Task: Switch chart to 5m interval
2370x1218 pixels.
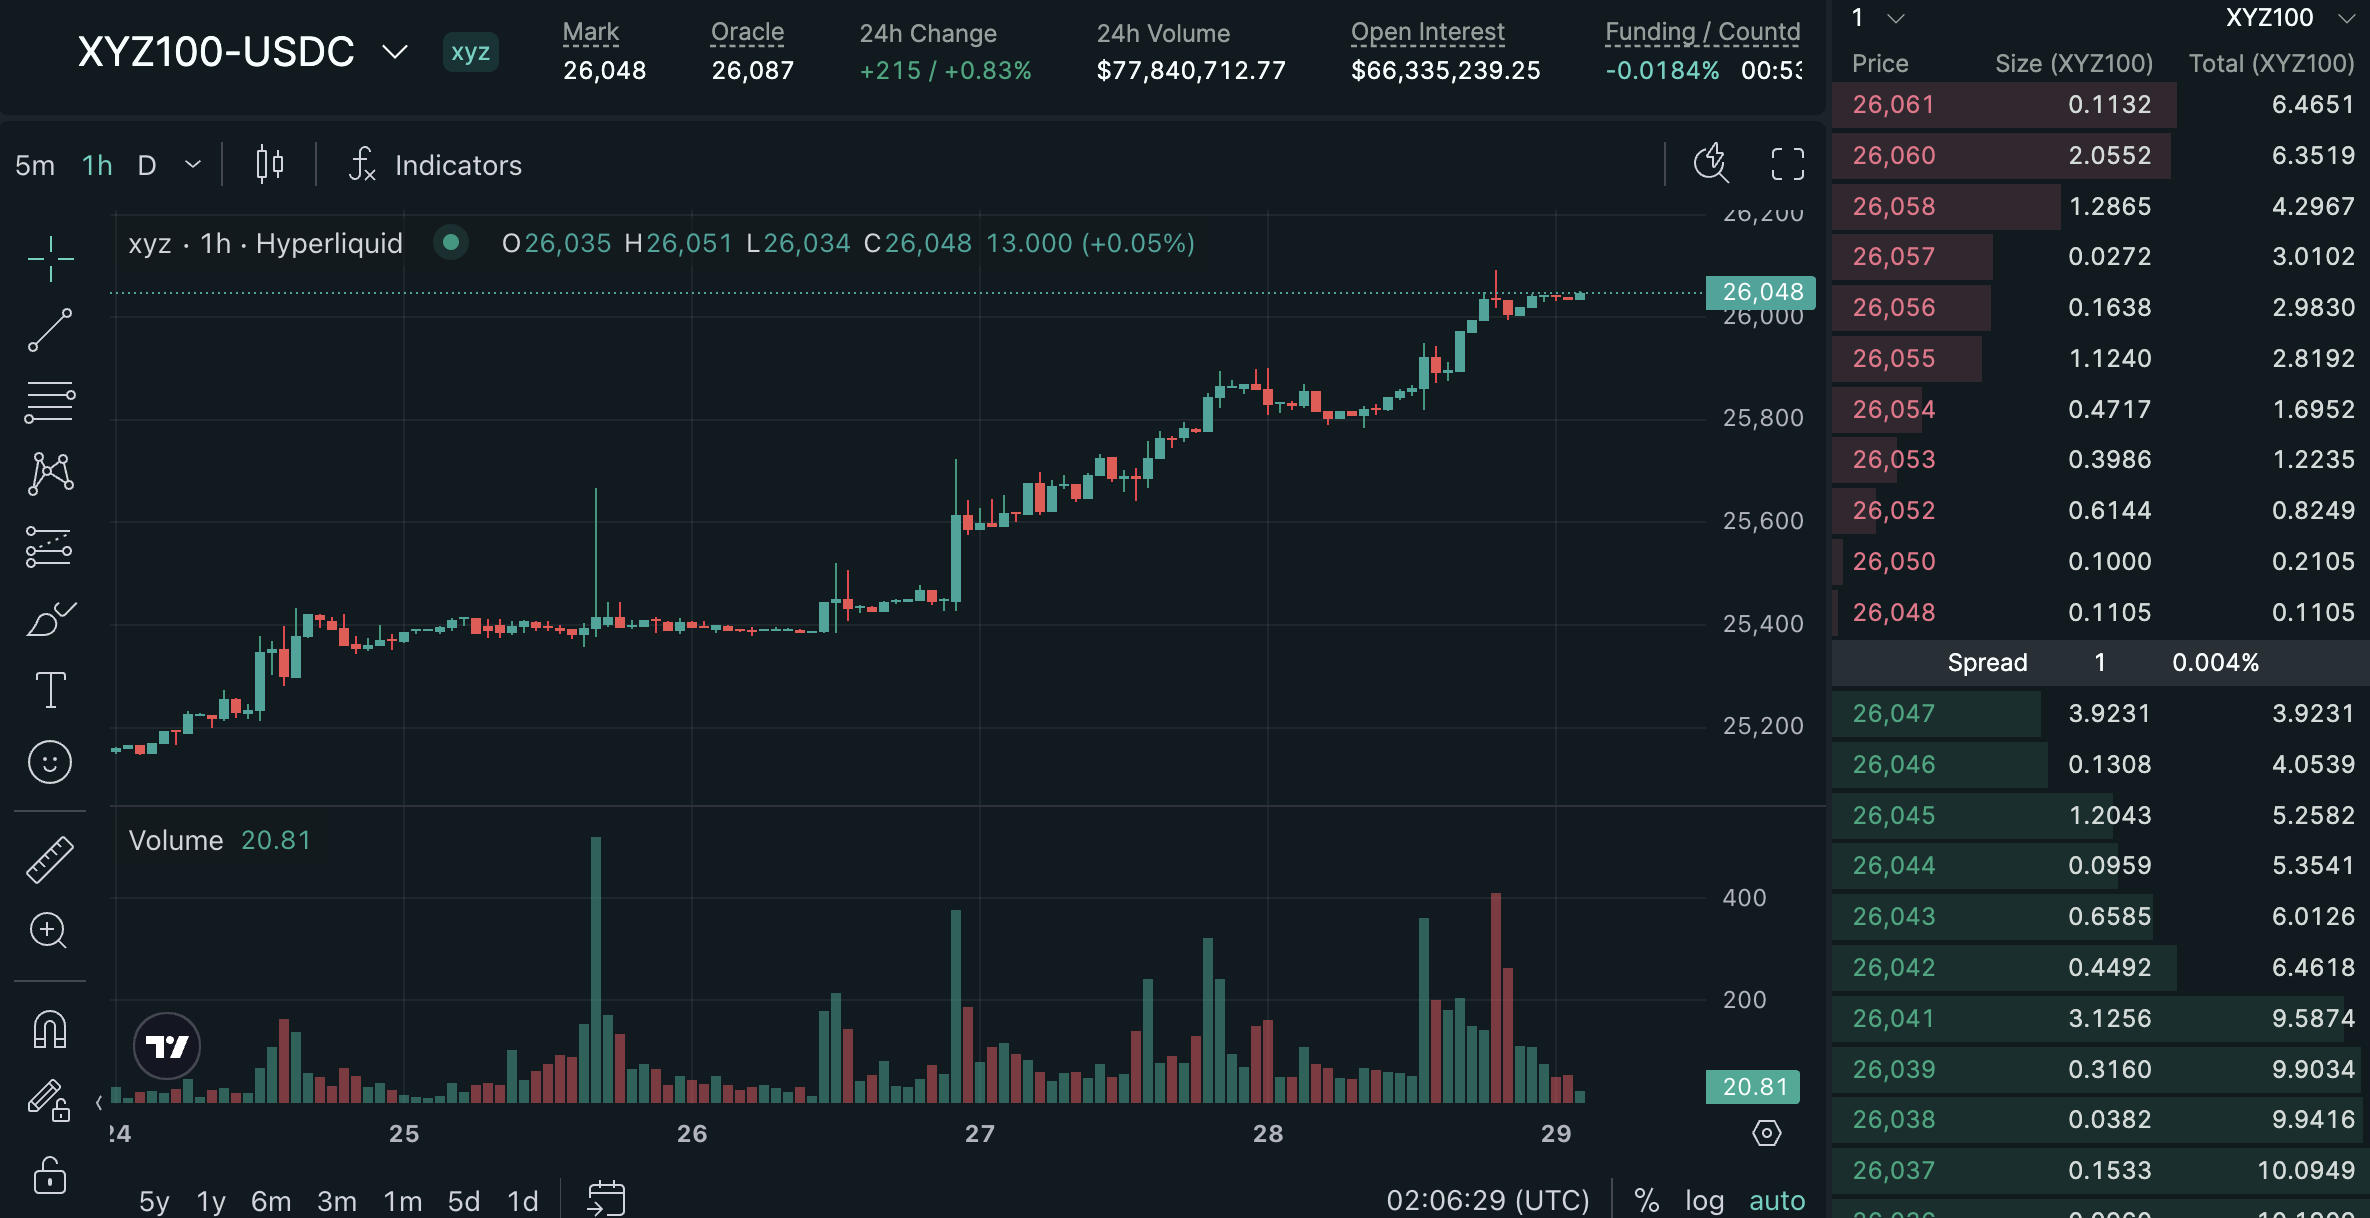Action: click(x=35, y=165)
